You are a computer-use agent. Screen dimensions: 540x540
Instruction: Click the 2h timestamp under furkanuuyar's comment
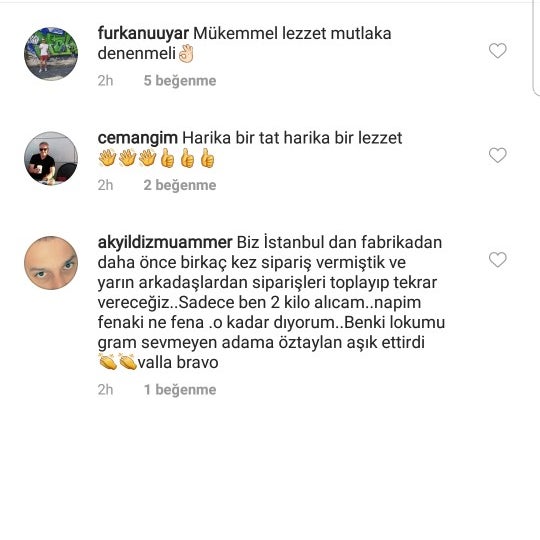point(105,81)
